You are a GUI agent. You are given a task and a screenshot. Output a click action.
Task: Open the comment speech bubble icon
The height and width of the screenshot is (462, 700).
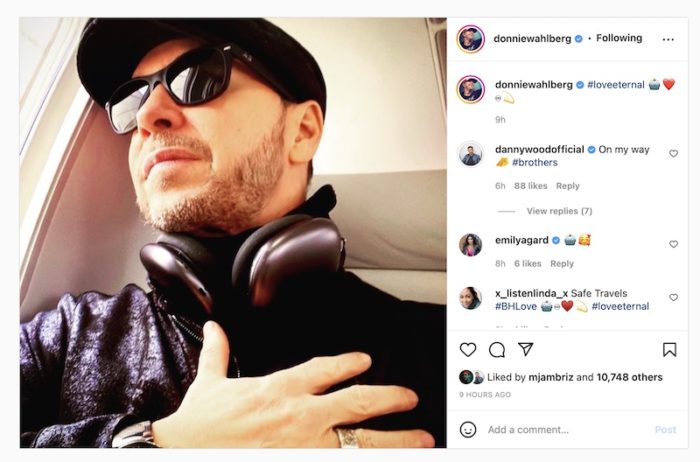click(496, 350)
